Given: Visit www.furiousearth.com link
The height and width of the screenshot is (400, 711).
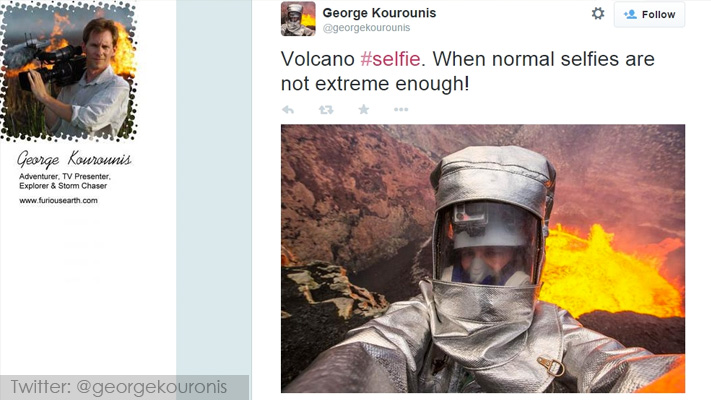Looking at the screenshot, I should [x=58, y=200].
